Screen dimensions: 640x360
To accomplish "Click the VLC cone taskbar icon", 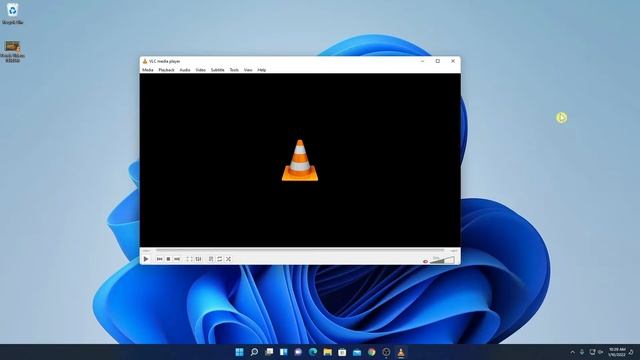I will (x=401, y=352).
